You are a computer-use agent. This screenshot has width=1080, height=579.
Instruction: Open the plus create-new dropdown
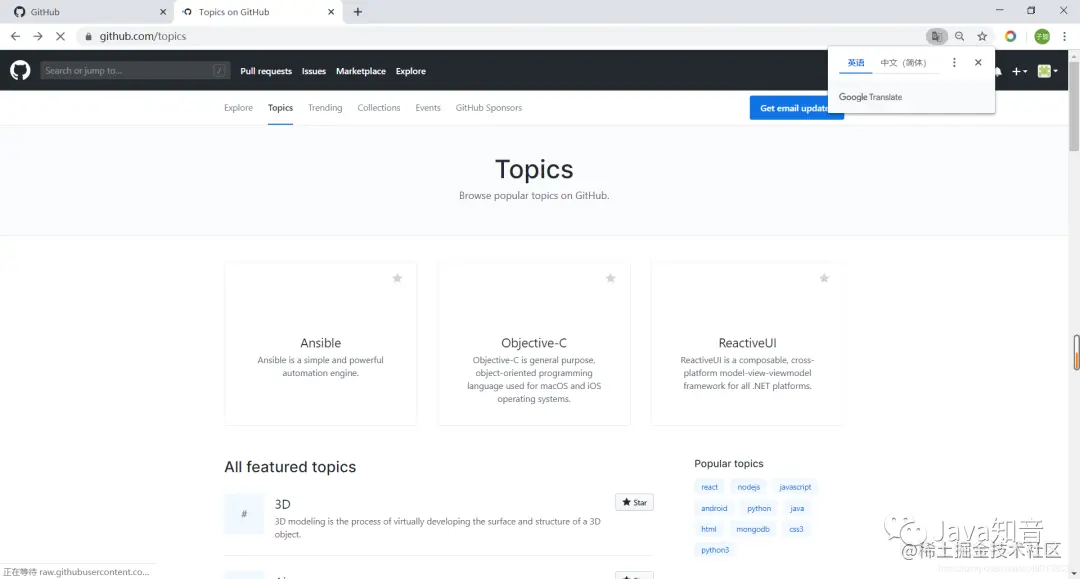tap(1019, 71)
